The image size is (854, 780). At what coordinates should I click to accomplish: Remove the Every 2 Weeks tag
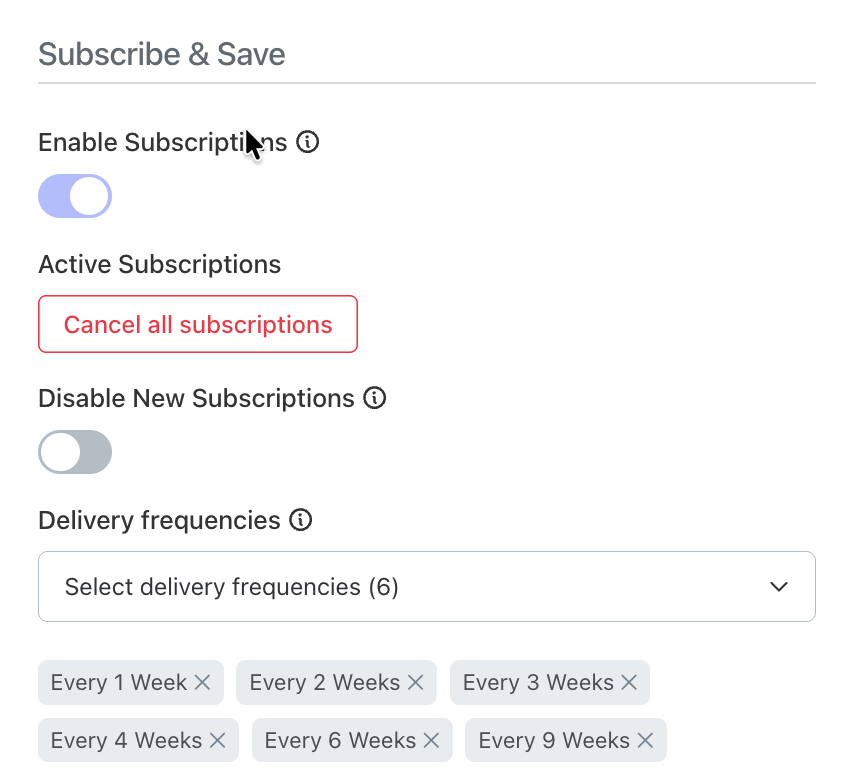click(416, 682)
